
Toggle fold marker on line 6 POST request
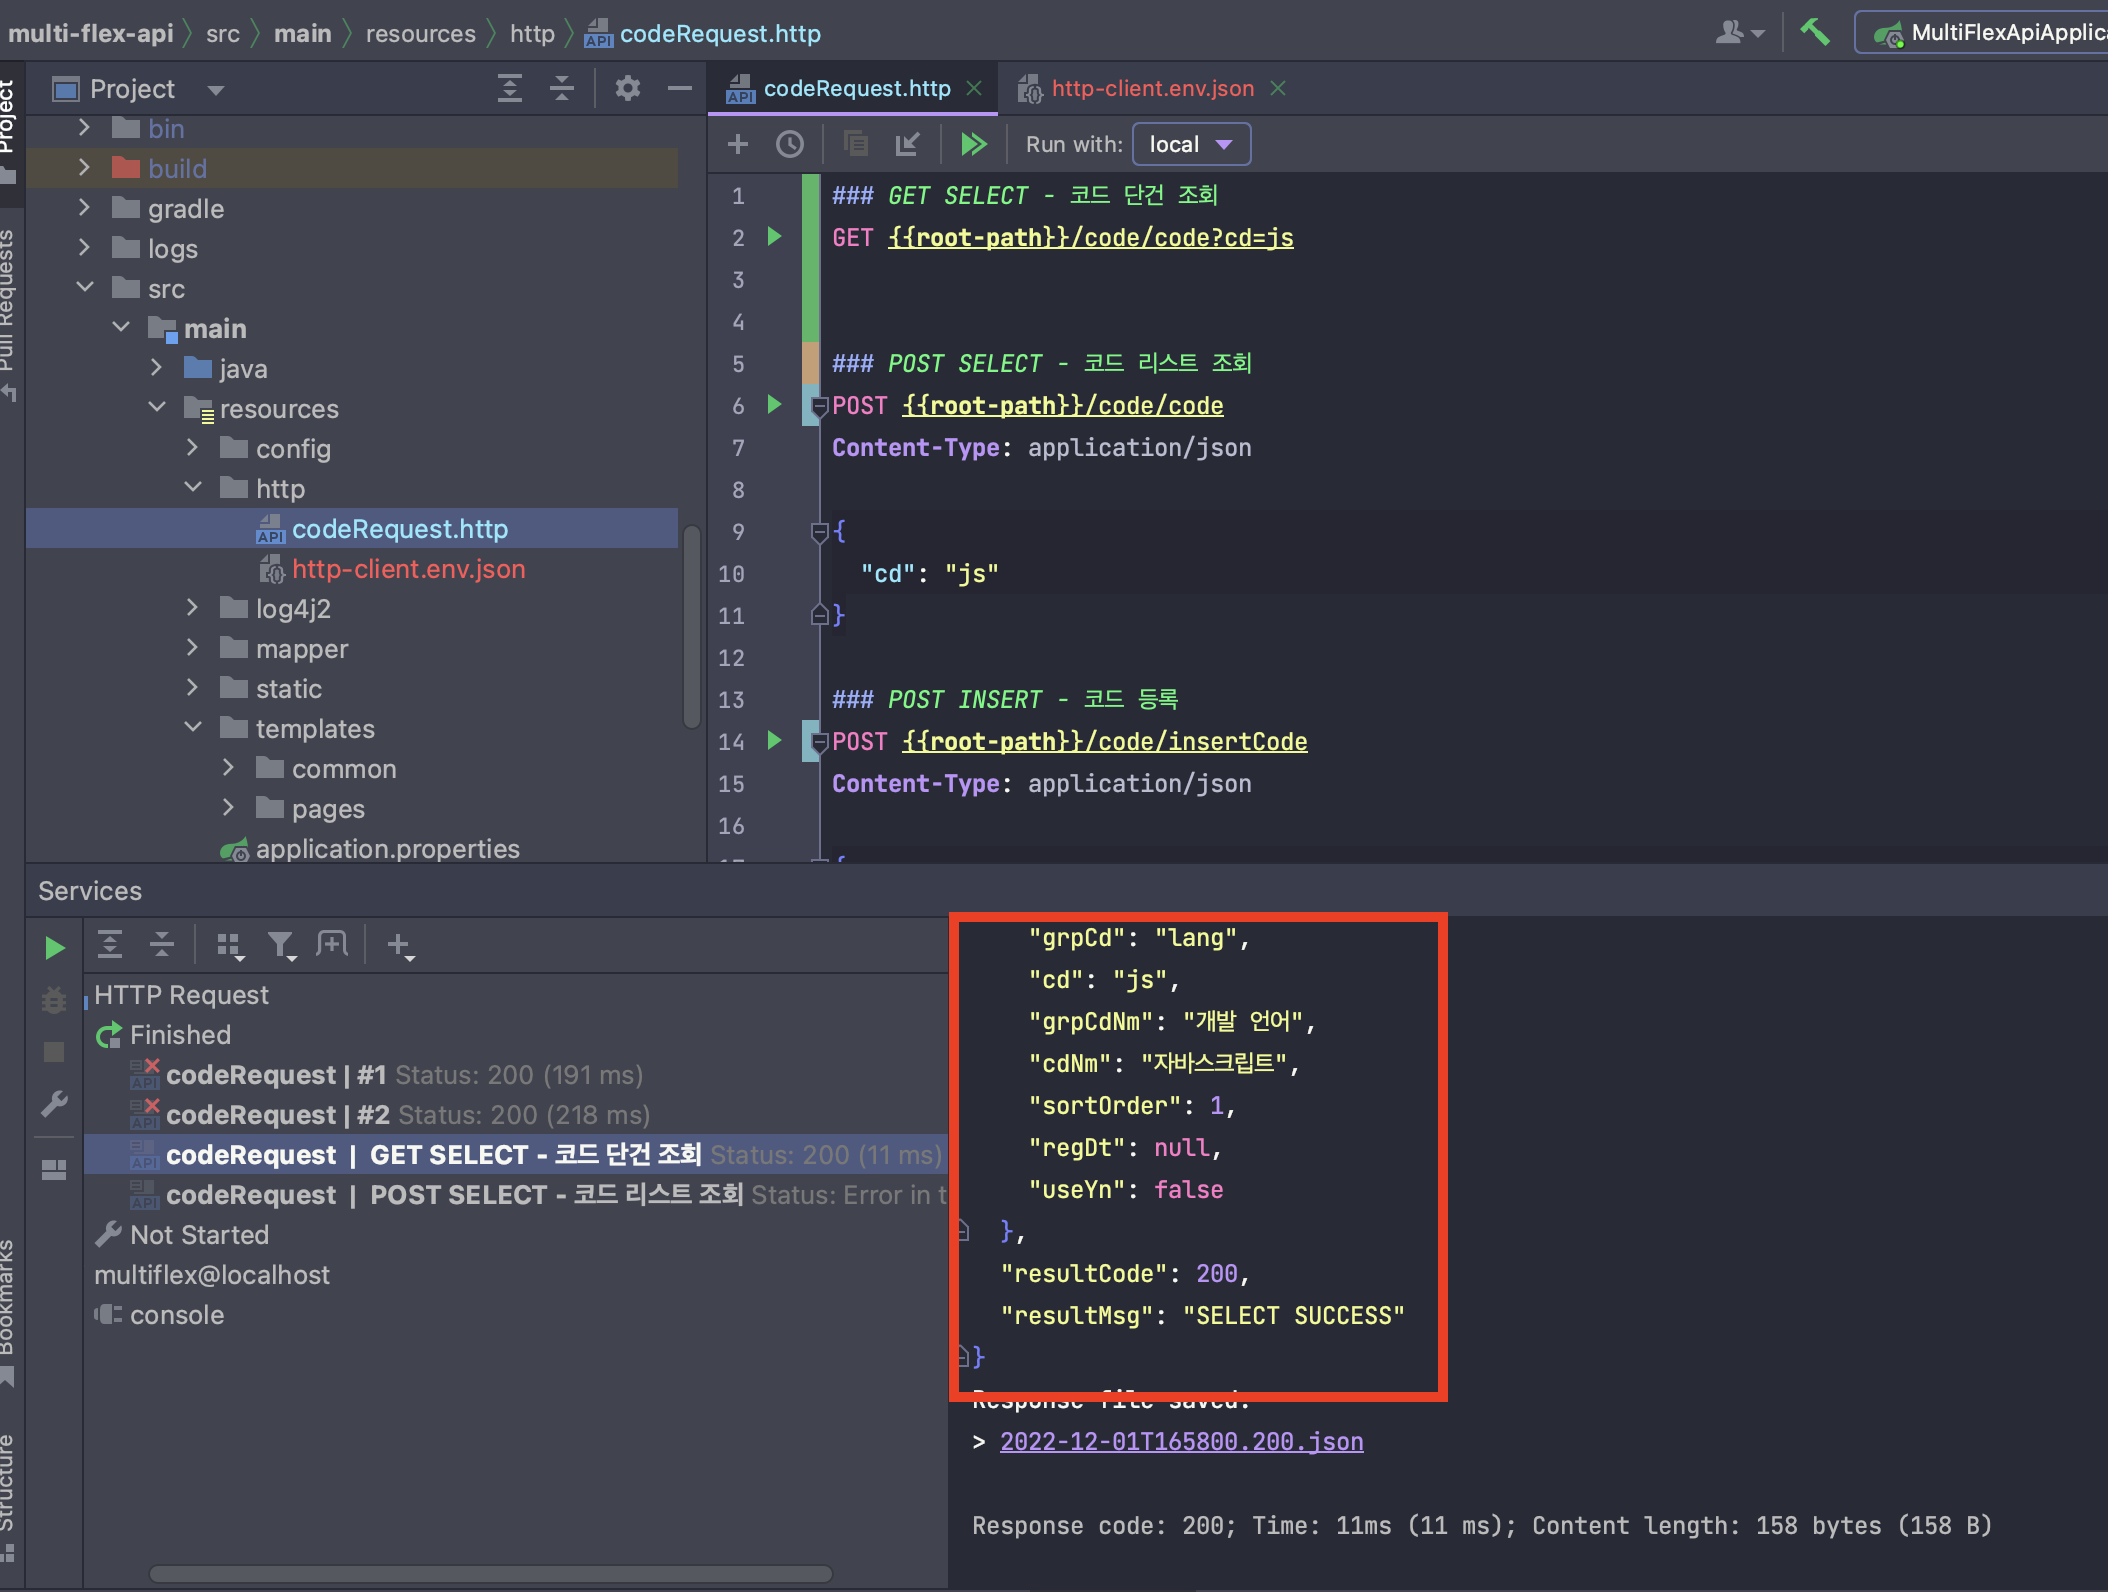(x=819, y=406)
